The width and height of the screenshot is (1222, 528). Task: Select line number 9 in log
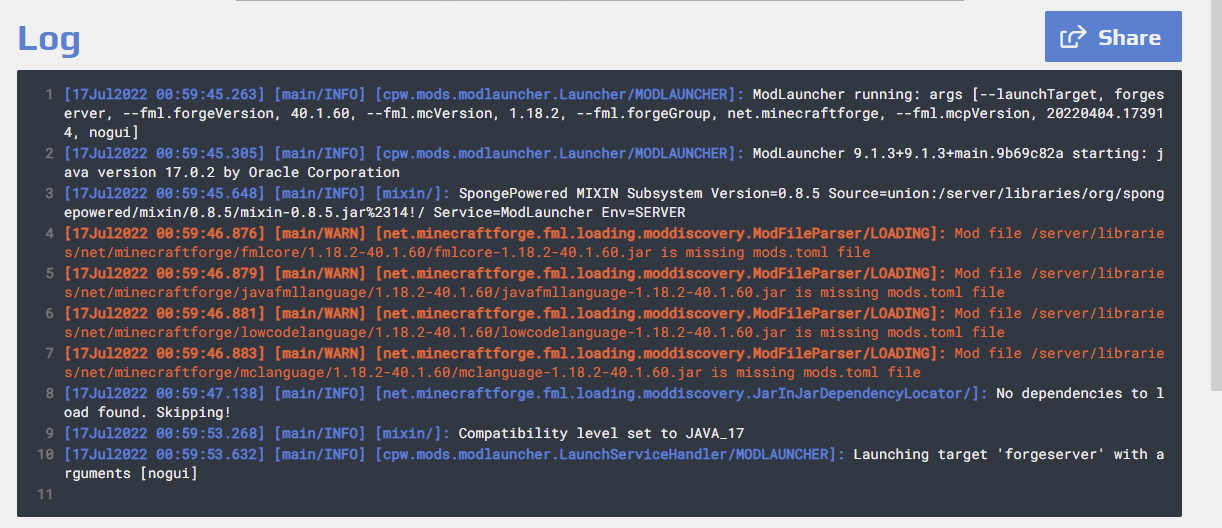pyautogui.click(x=47, y=433)
